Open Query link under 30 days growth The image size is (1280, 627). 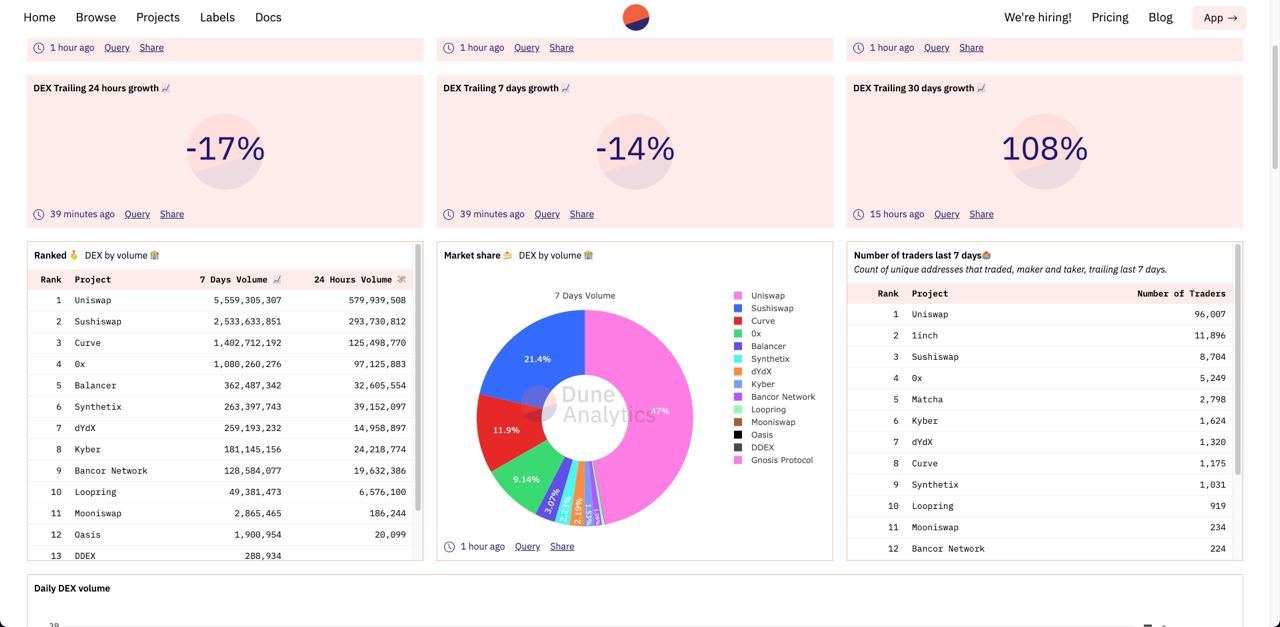(x=947, y=214)
